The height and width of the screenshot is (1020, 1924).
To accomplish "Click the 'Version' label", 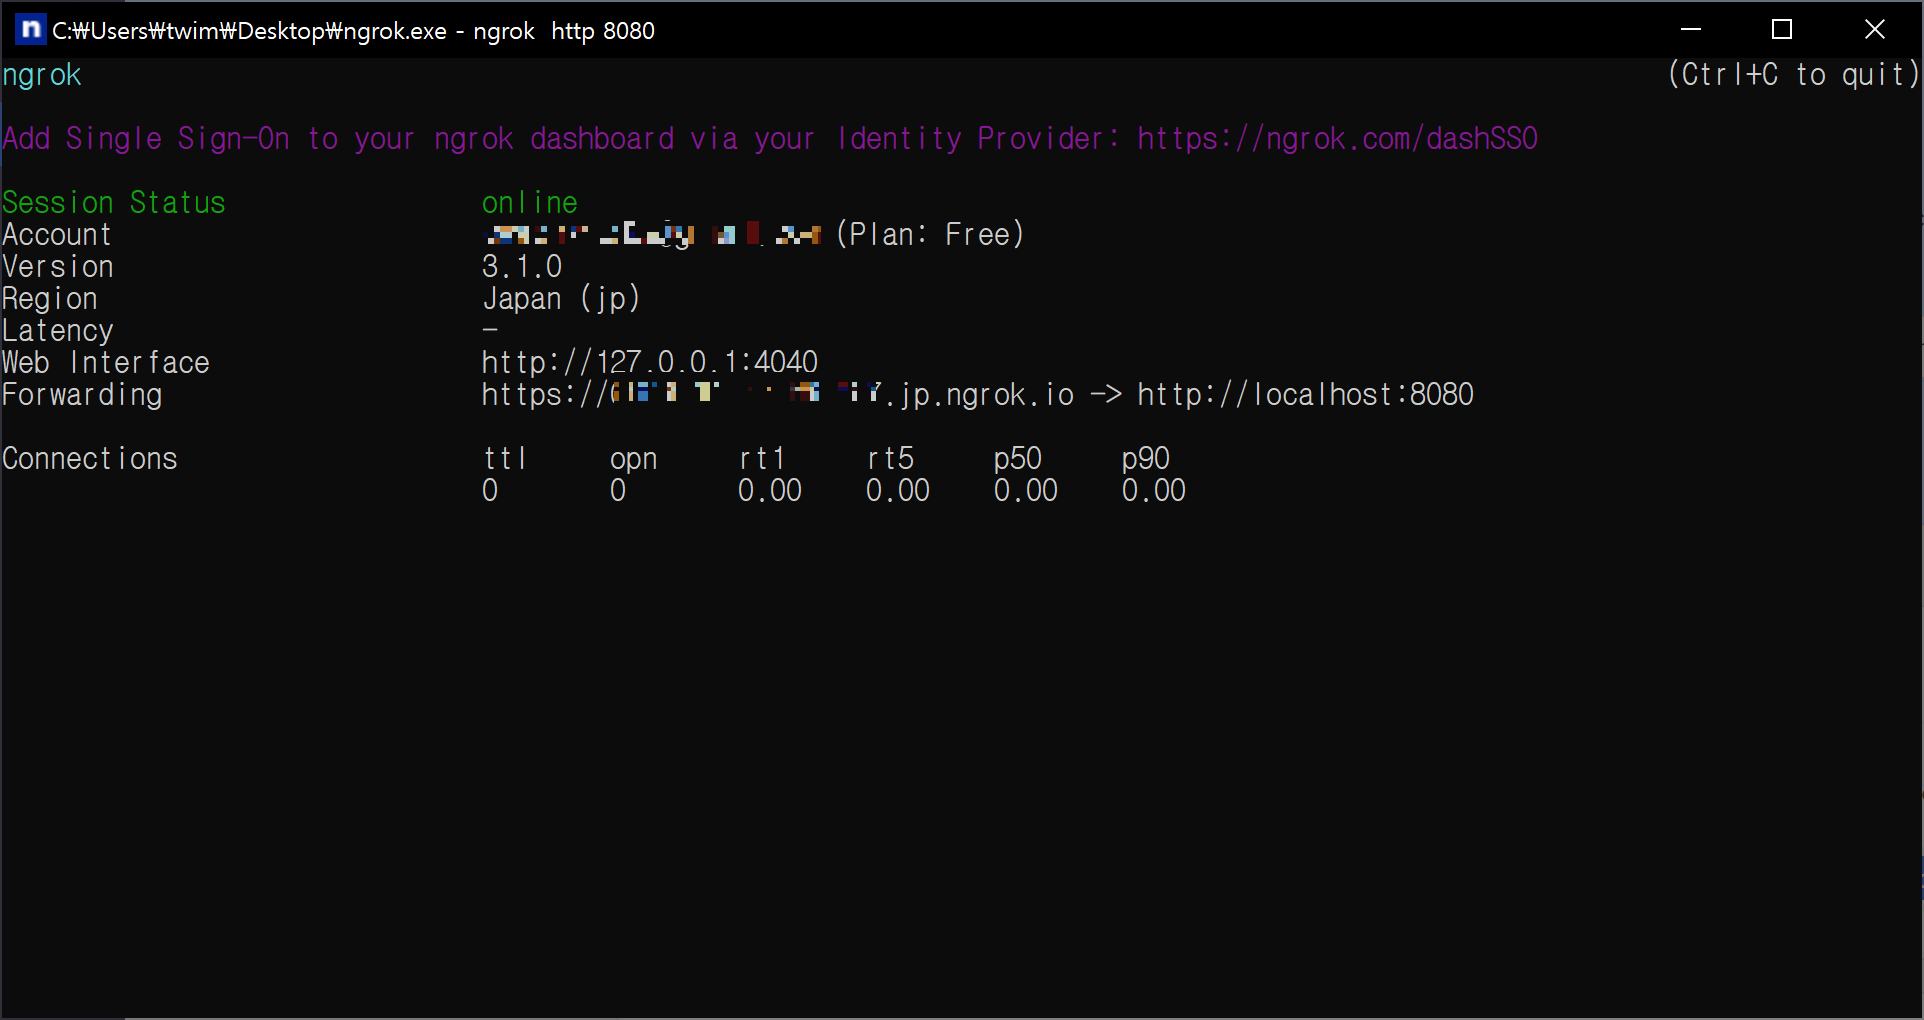I will coord(58,267).
